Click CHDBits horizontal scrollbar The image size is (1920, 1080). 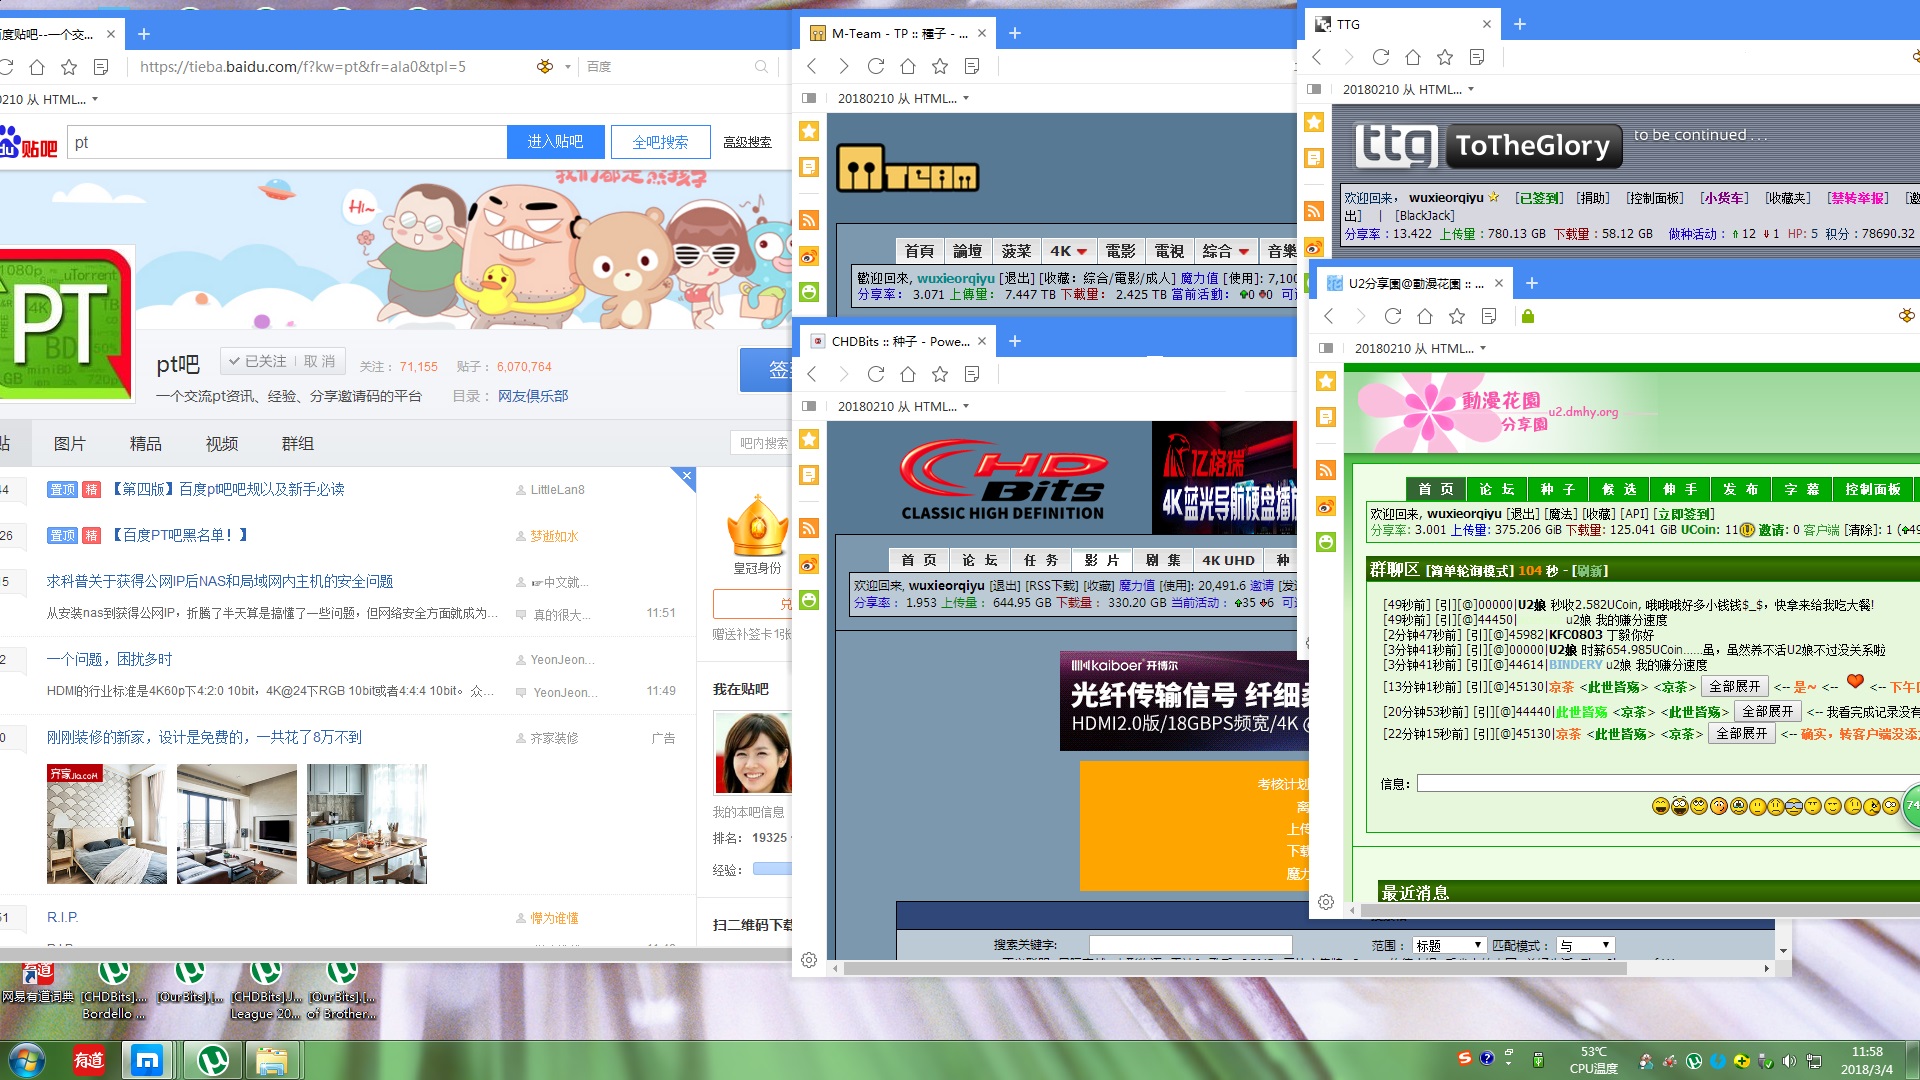click(x=1236, y=968)
